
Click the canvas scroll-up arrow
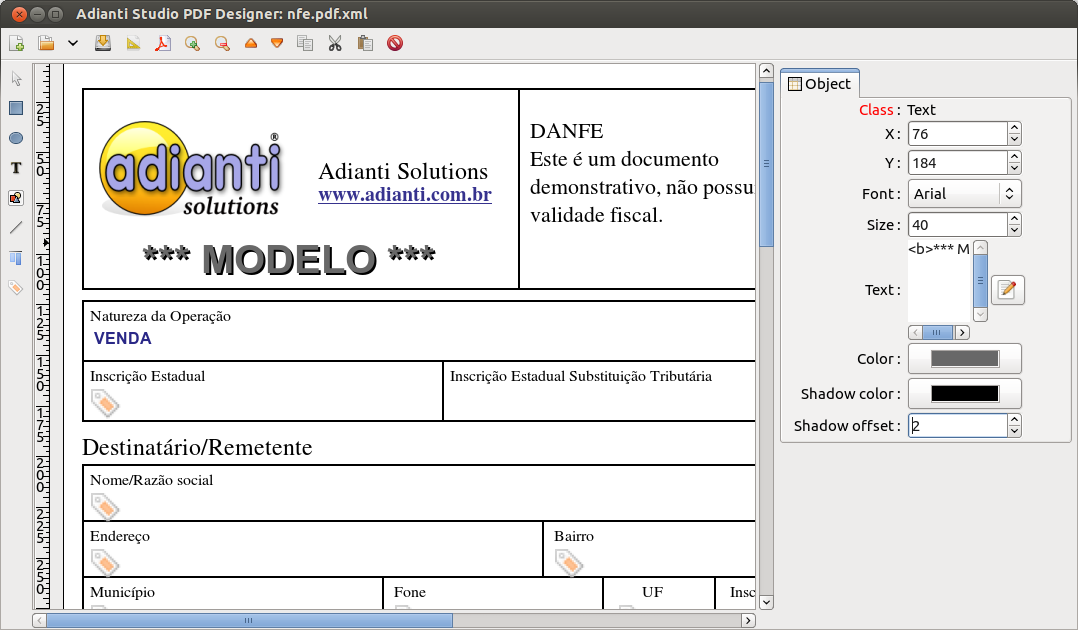point(767,71)
